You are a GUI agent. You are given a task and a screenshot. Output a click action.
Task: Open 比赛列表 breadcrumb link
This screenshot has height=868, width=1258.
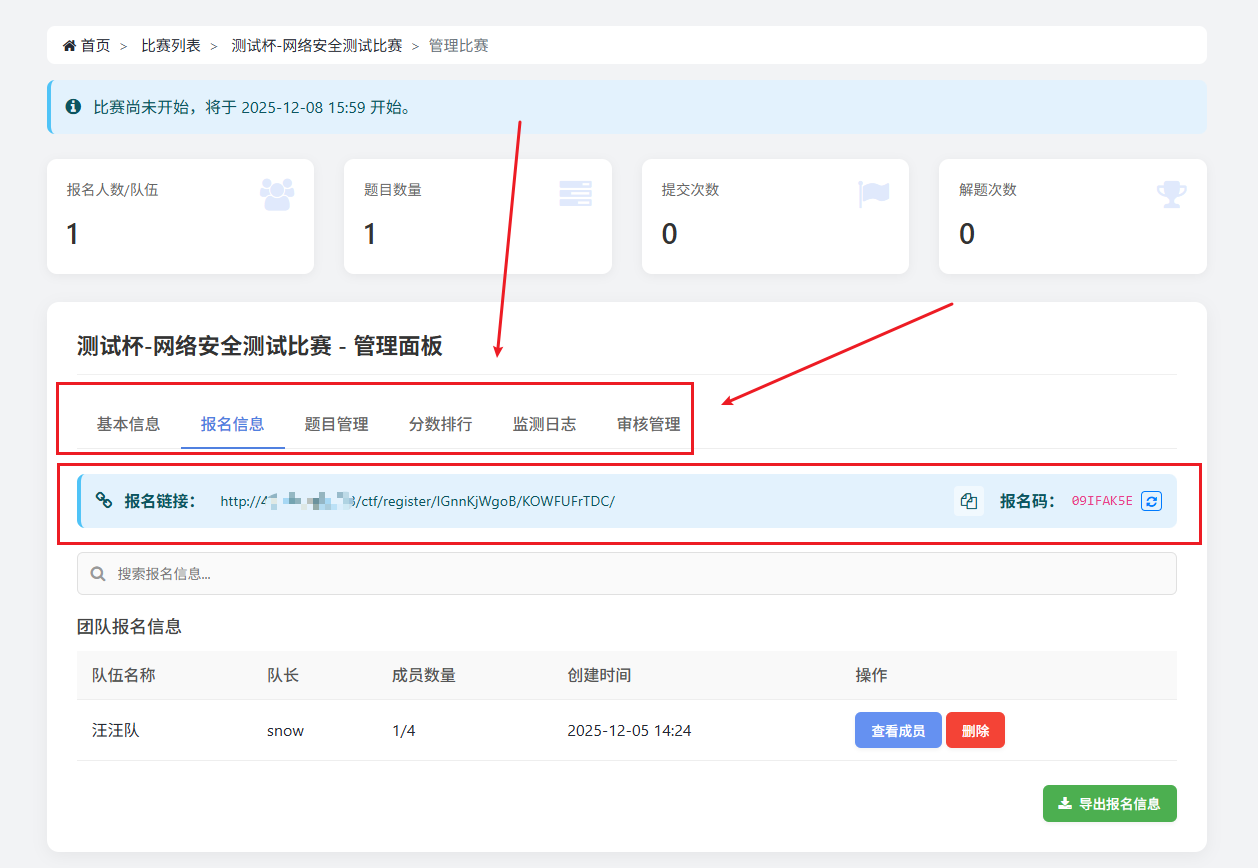[x=171, y=46]
